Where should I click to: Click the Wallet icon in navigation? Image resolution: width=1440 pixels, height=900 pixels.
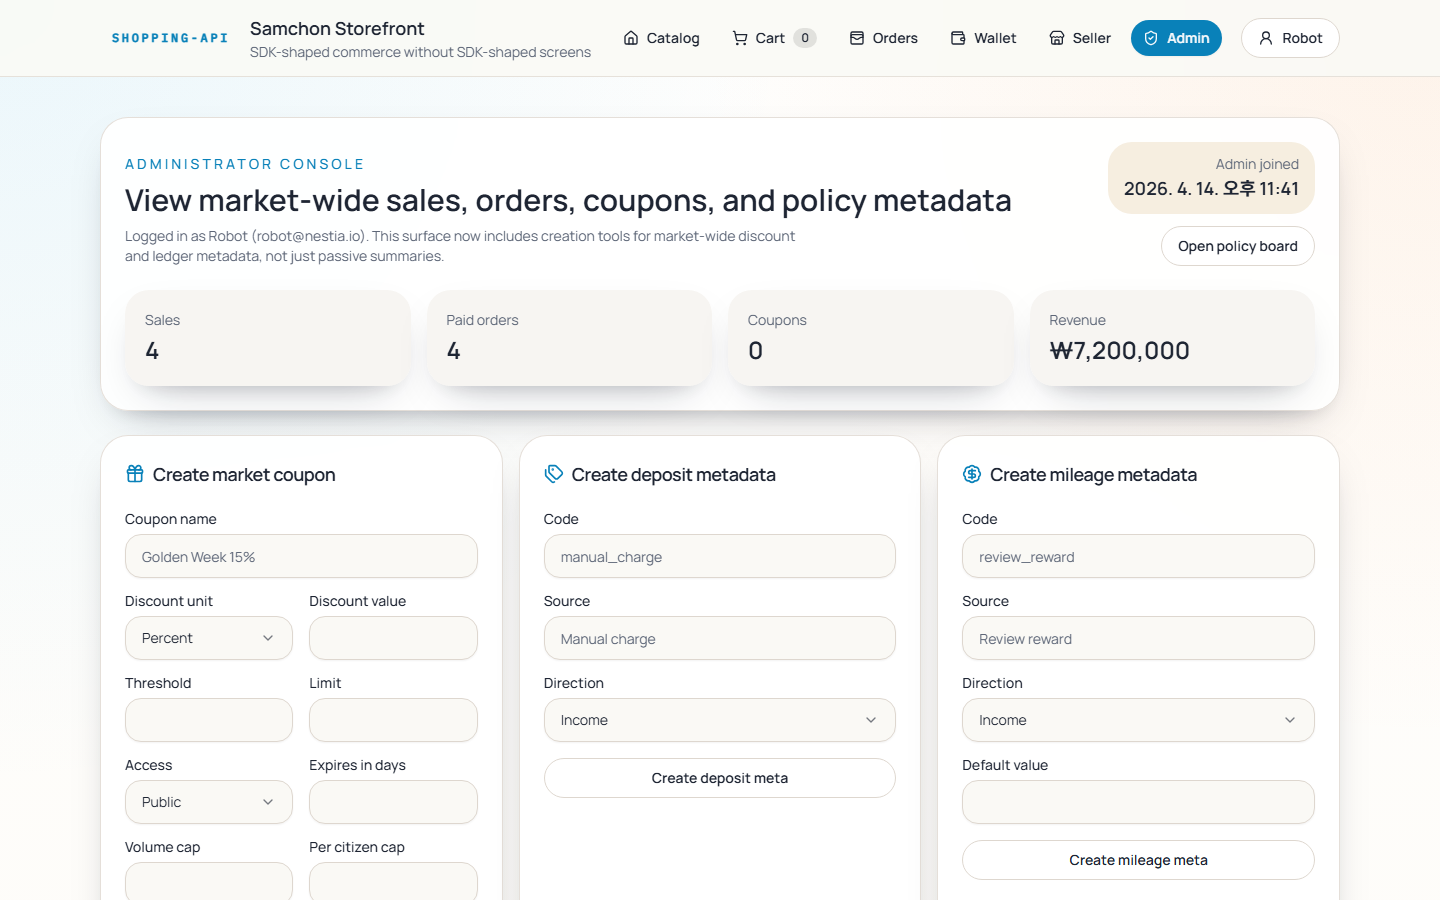[958, 38]
